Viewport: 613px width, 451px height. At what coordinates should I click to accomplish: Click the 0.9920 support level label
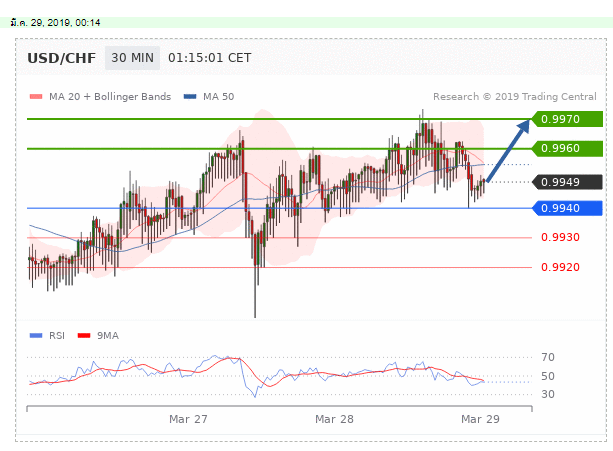point(560,267)
